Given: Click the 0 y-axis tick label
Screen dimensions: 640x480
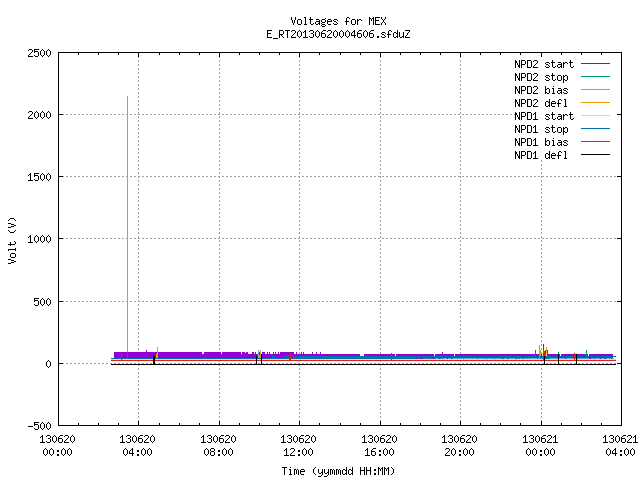Looking at the screenshot, I should pos(49,364).
